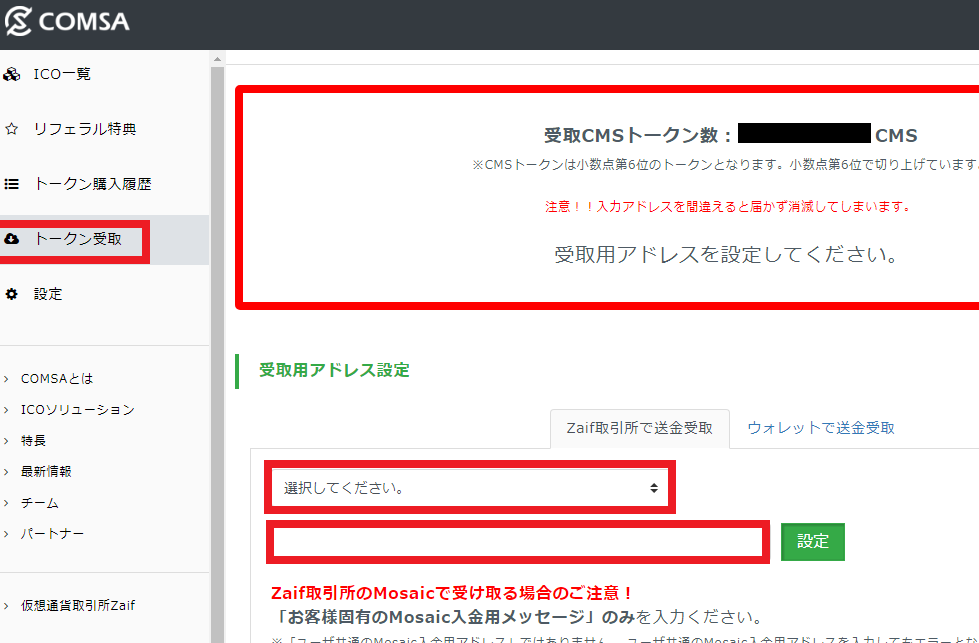Open the 特長 link
This screenshot has width=979, height=643.
[x=33, y=441]
